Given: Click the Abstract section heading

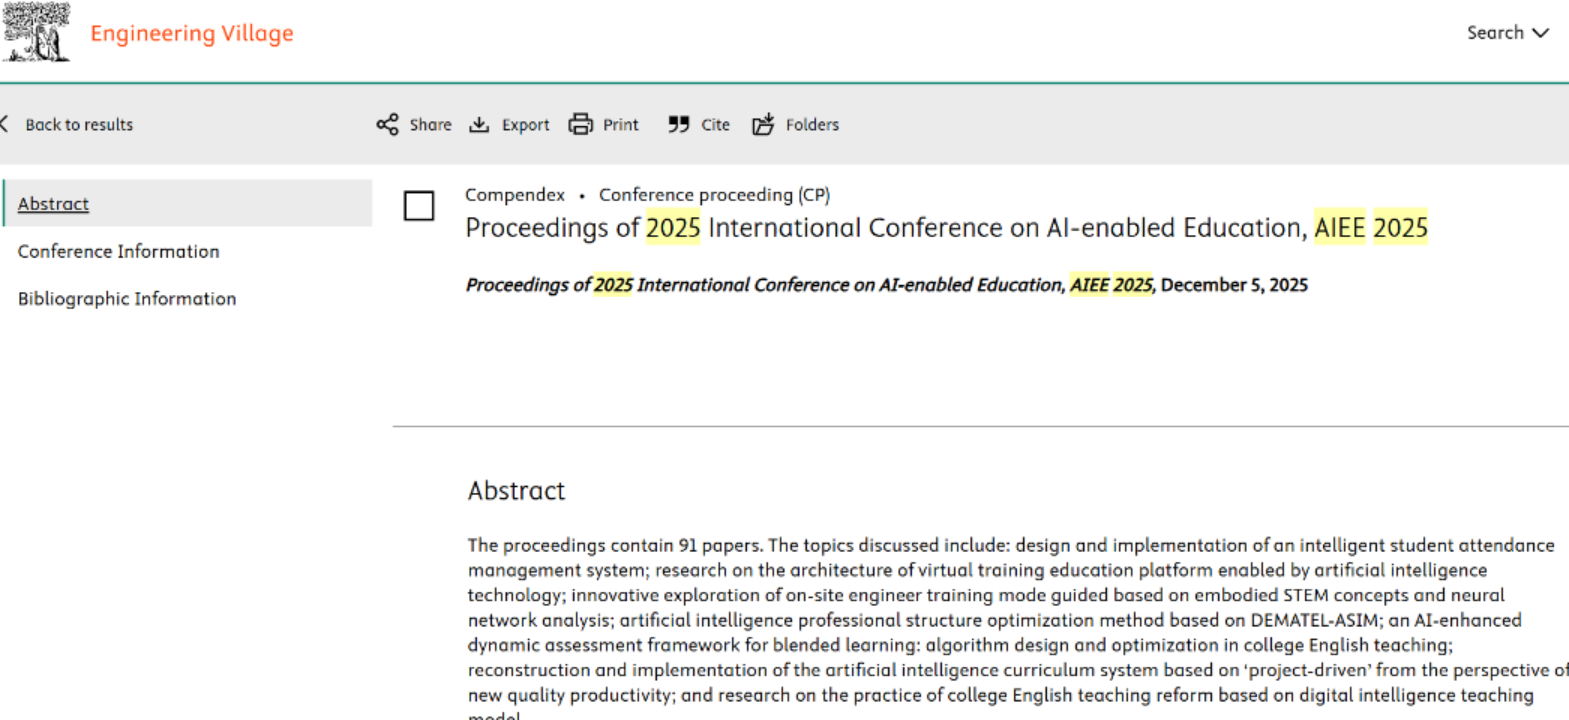Looking at the screenshot, I should click(x=516, y=491).
